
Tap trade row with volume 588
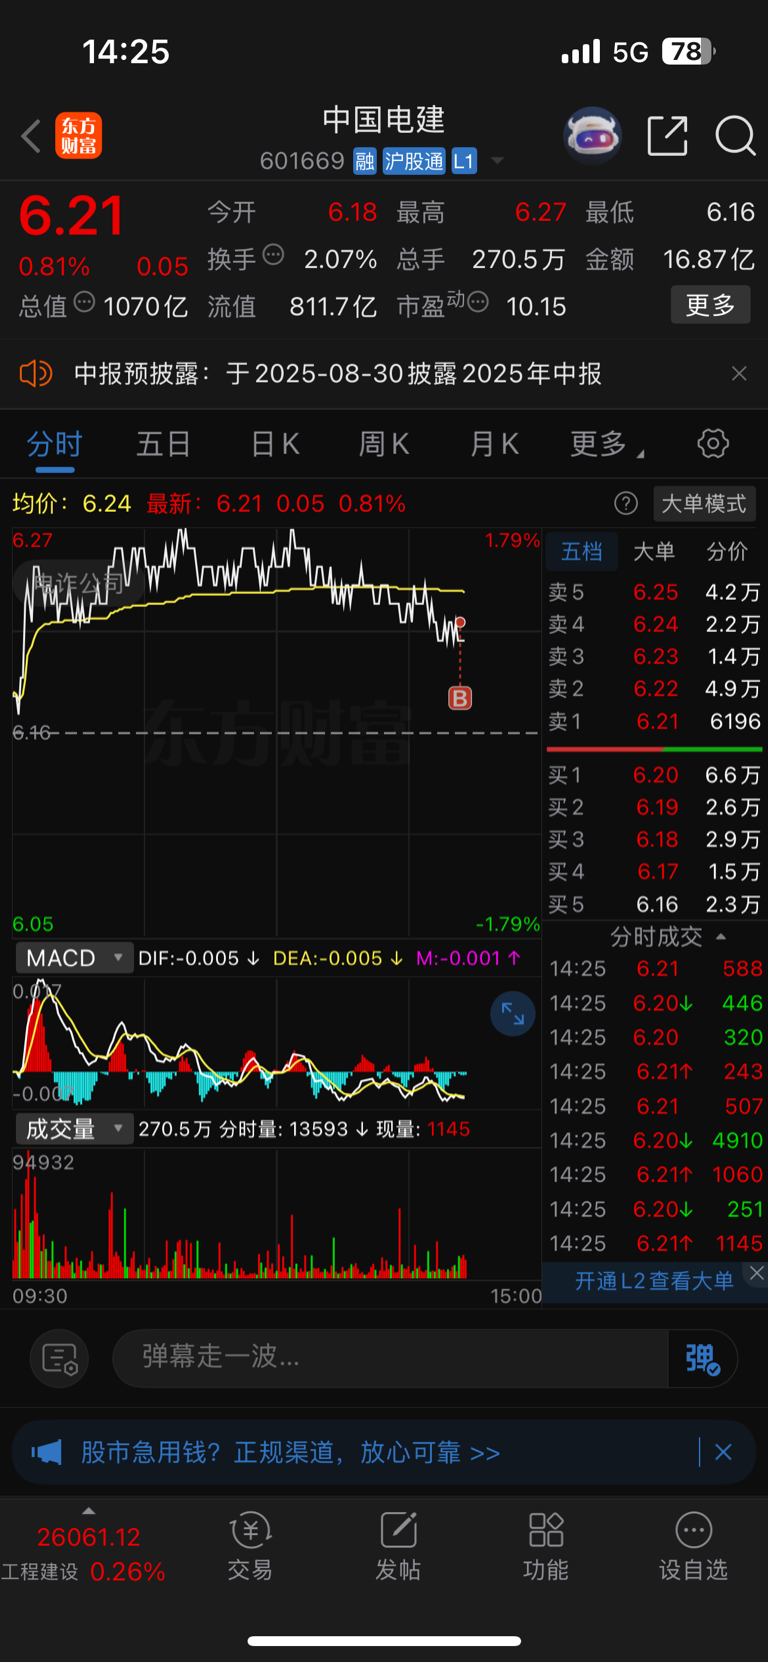[656, 968]
